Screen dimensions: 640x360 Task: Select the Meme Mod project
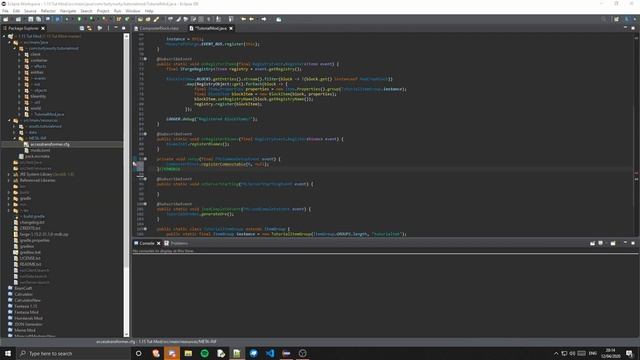point(24,330)
